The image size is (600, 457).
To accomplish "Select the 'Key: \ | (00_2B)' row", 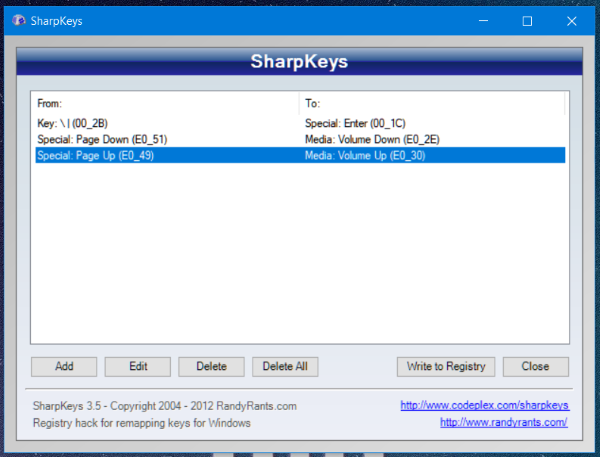I will click(300, 123).
